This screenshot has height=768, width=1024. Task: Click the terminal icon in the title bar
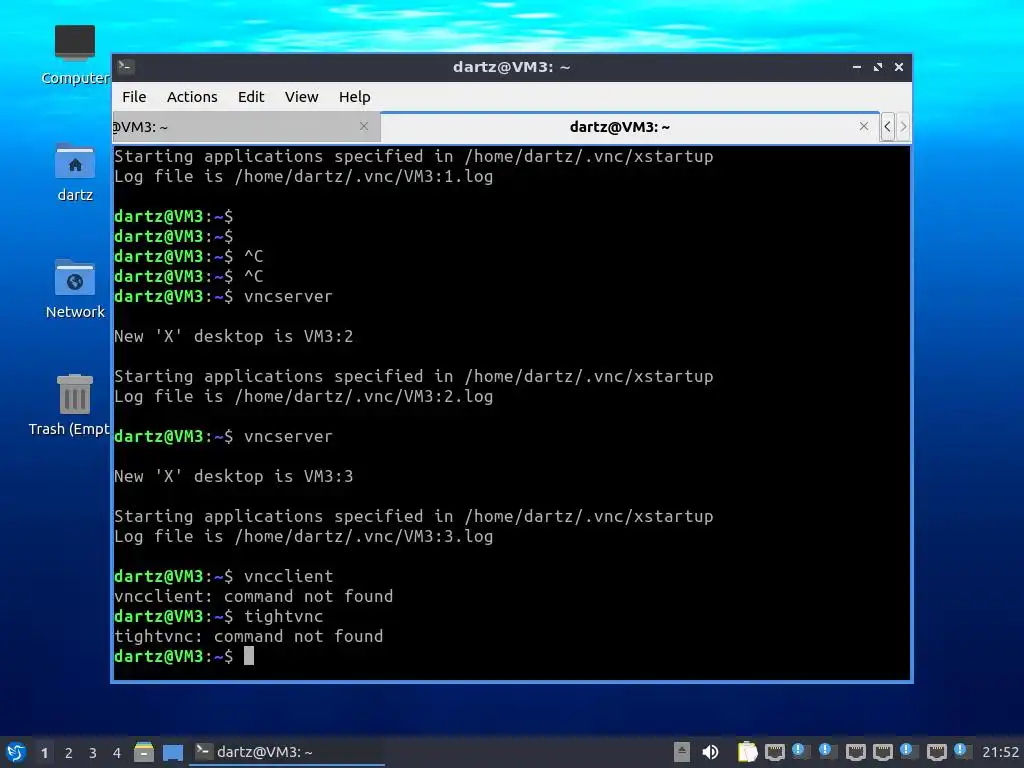click(x=125, y=67)
